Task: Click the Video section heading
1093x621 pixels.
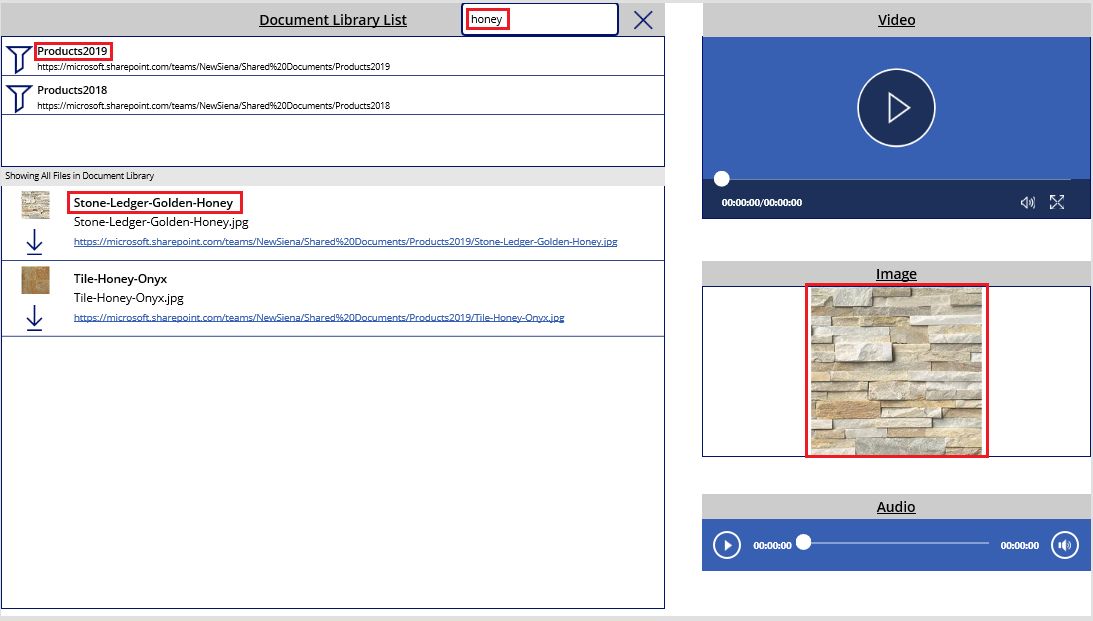Action: click(896, 20)
